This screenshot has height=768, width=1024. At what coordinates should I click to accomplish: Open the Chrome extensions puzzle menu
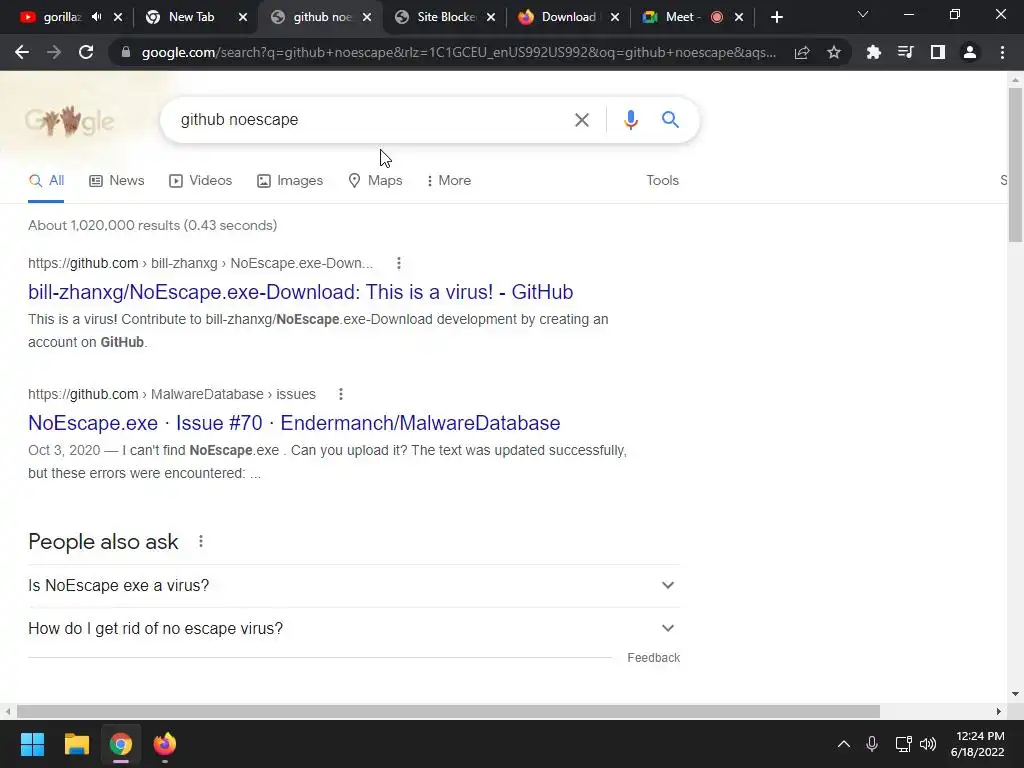(x=873, y=52)
